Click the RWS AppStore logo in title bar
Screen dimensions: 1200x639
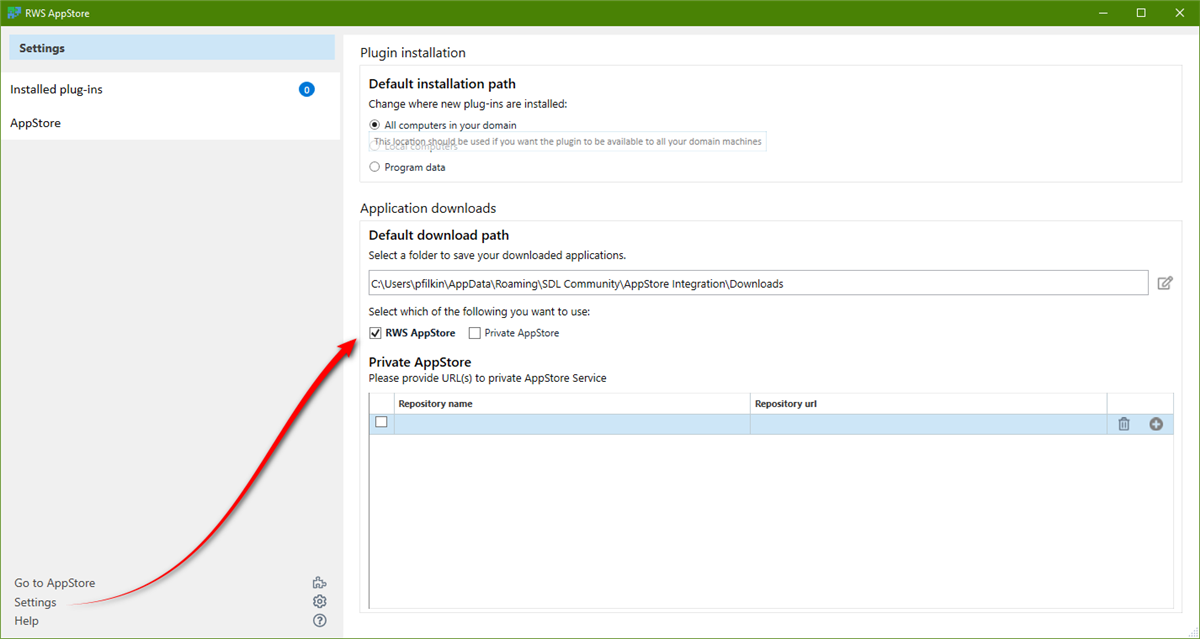coord(14,12)
